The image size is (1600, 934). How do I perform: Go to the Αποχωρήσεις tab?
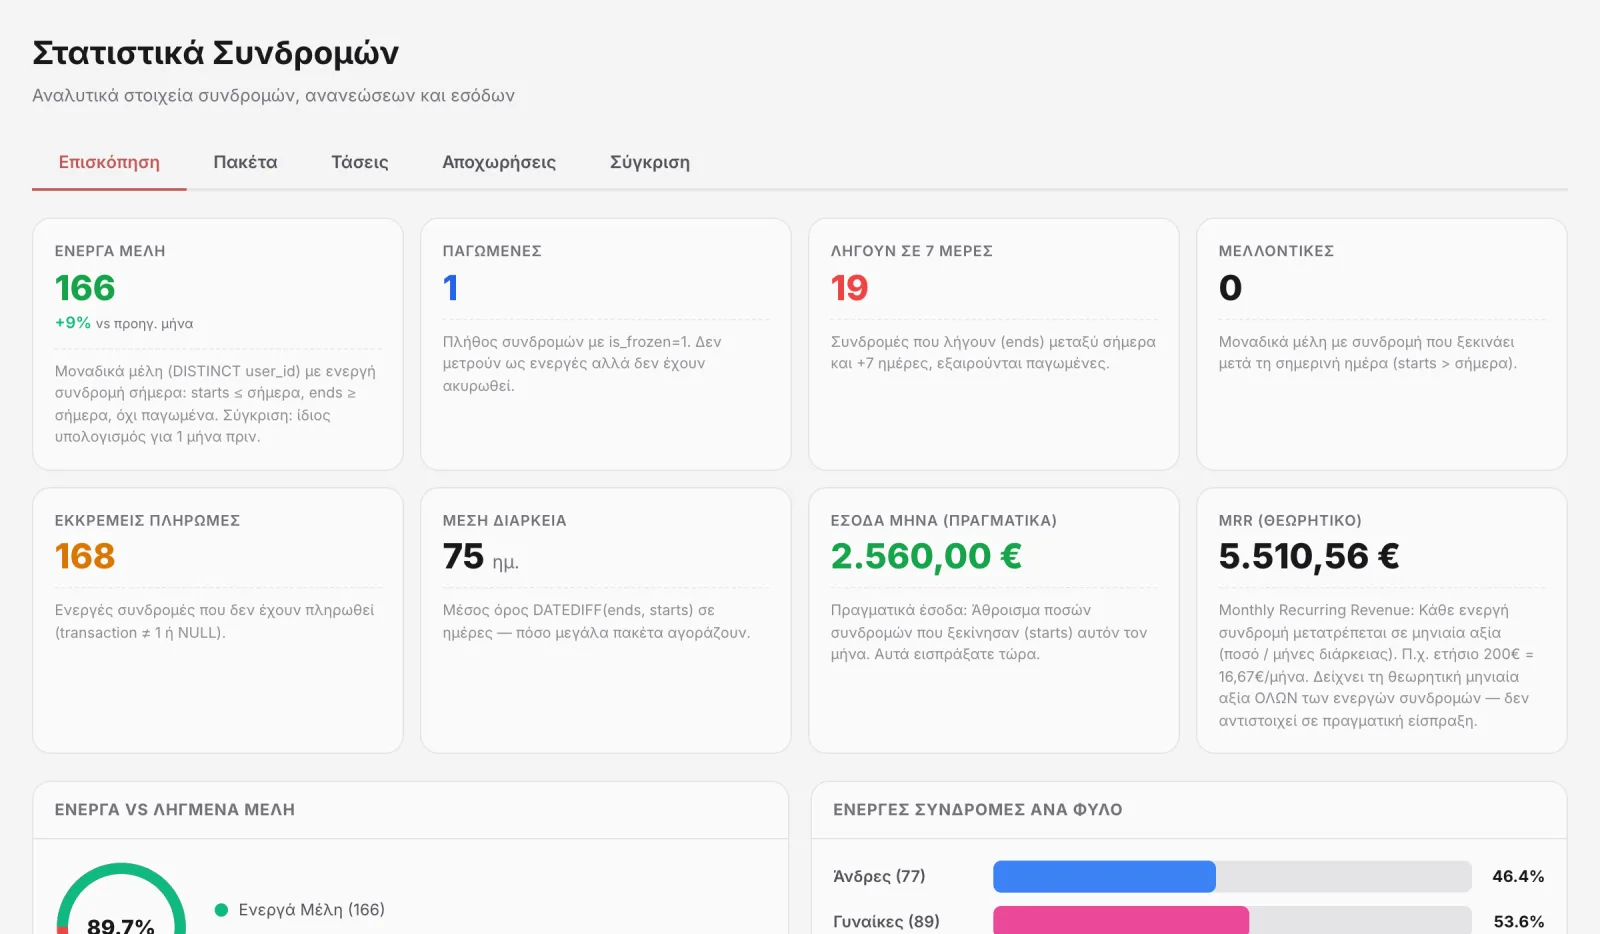(499, 162)
